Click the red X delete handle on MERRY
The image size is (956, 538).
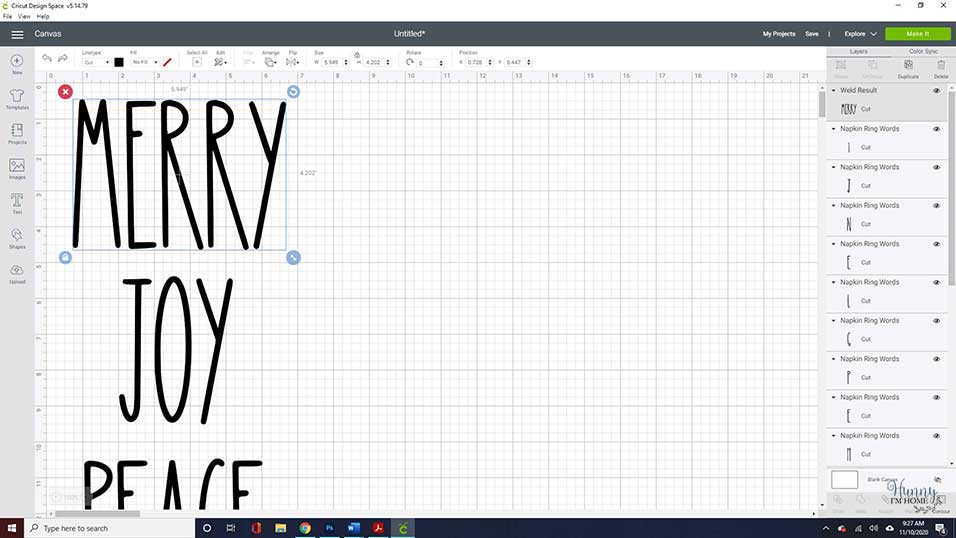click(x=65, y=91)
